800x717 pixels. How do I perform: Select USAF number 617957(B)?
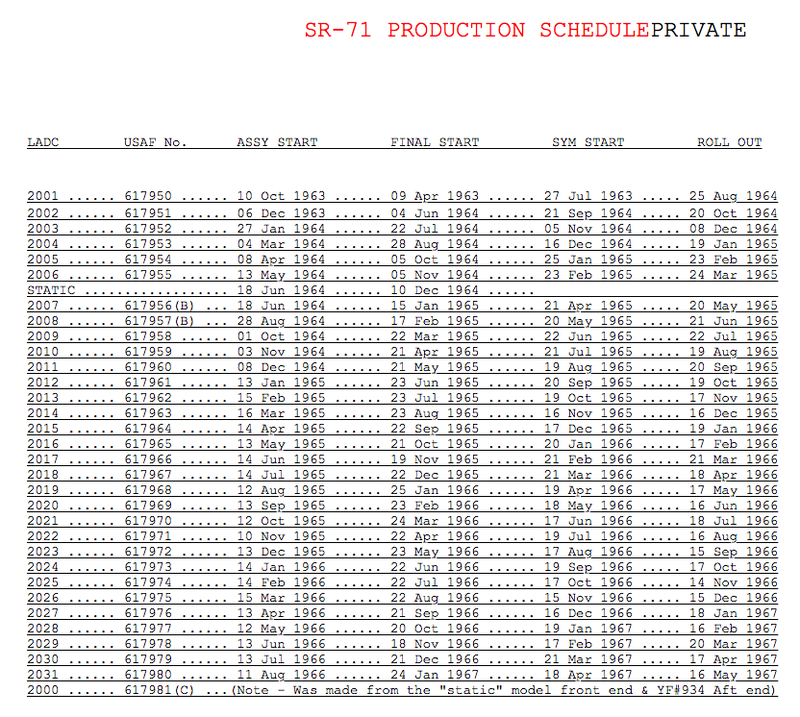click(x=159, y=321)
